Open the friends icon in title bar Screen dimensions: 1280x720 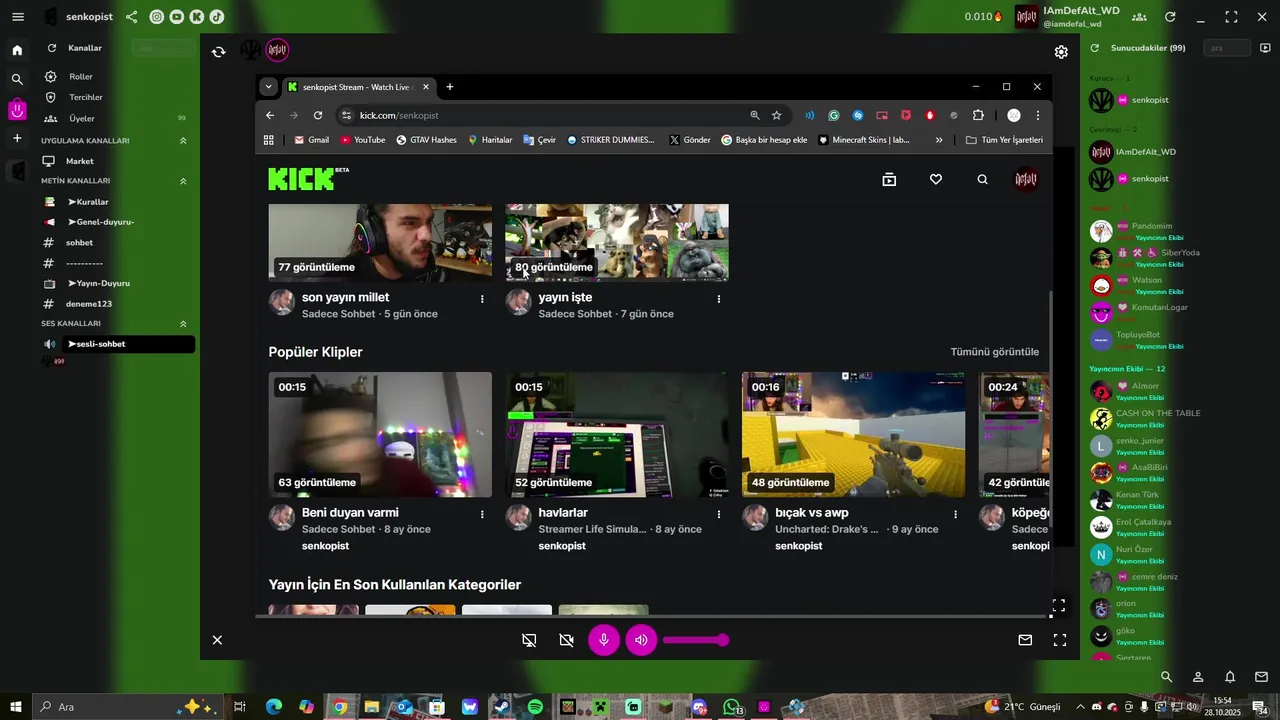pyautogui.click(x=1139, y=17)
